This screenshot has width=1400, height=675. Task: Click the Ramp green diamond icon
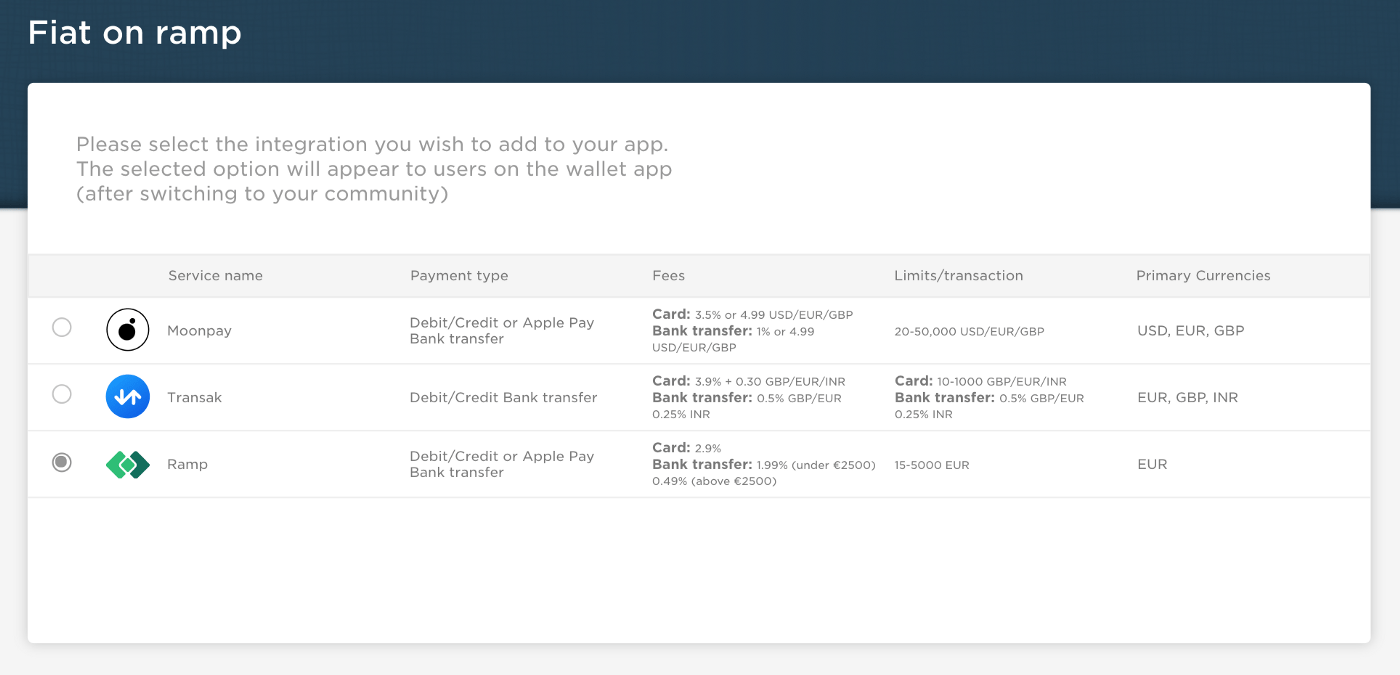point(127,463)
